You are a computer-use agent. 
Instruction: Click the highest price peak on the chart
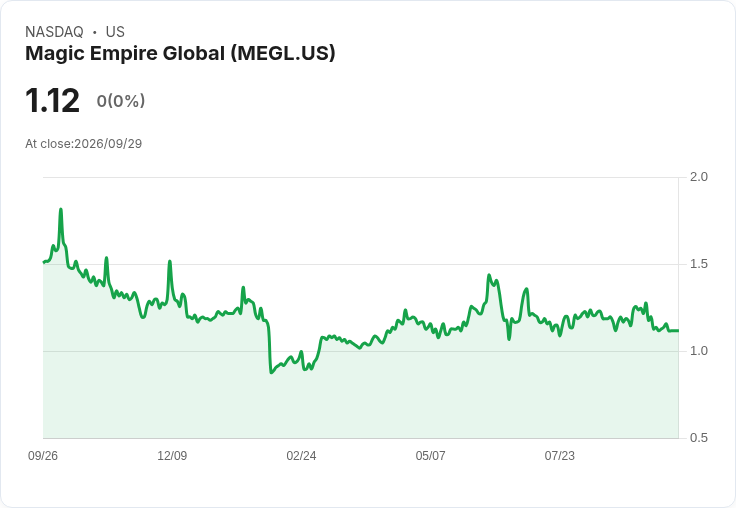(x=61, y=209)
